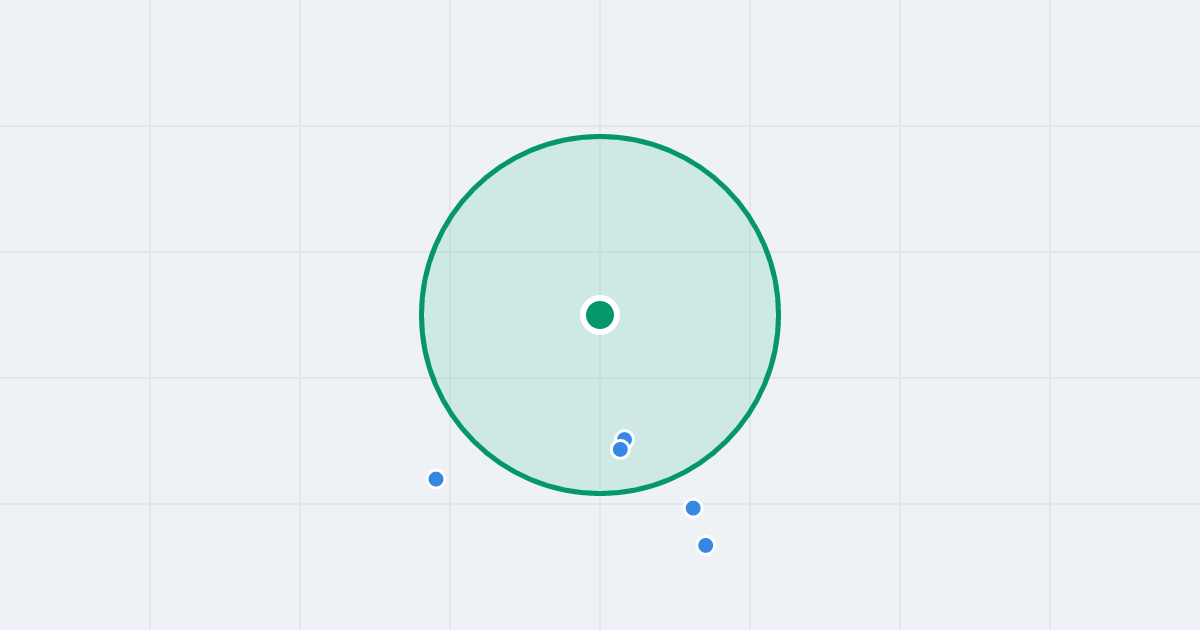Click the empty map directly below the green circle

(x=600, y=560)
